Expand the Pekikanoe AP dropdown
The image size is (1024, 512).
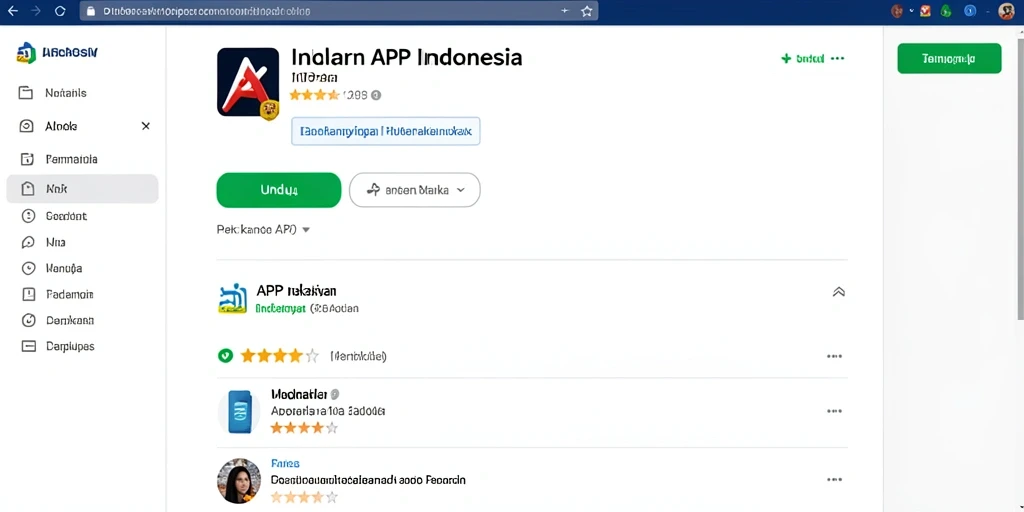tap(263, 230)
